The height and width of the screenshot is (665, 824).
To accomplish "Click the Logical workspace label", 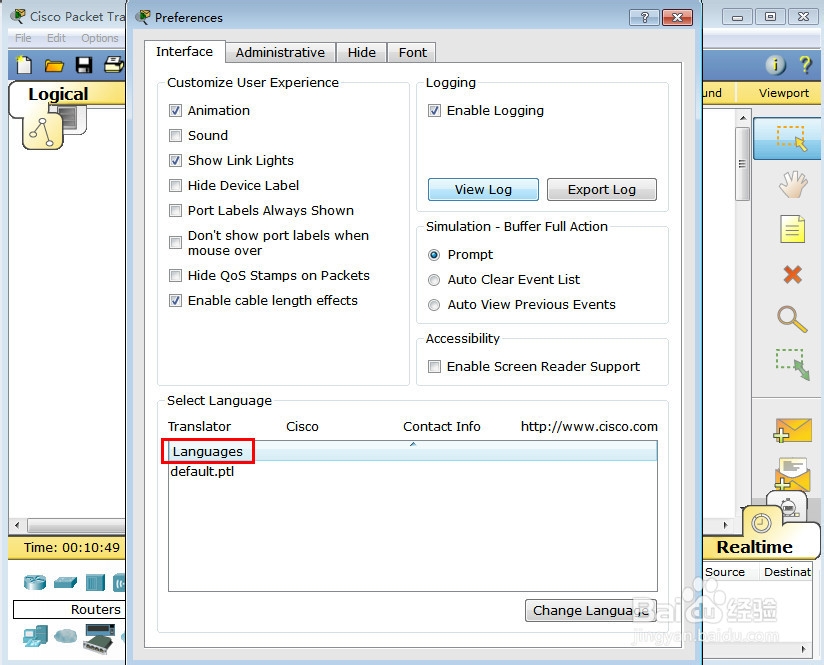I will (58, 94).
